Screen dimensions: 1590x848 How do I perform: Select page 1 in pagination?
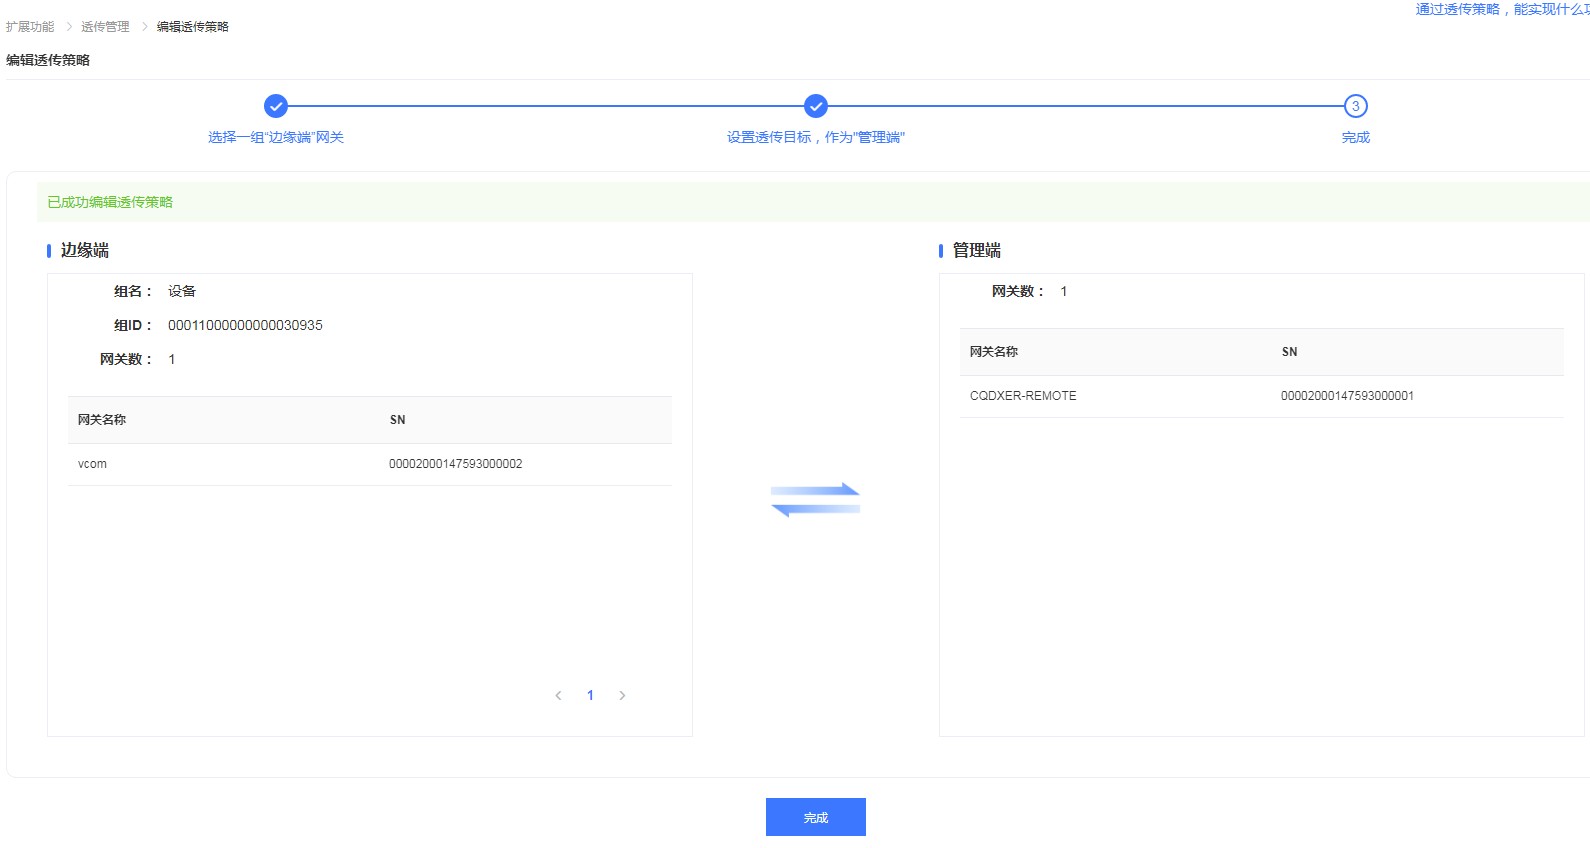590,695
